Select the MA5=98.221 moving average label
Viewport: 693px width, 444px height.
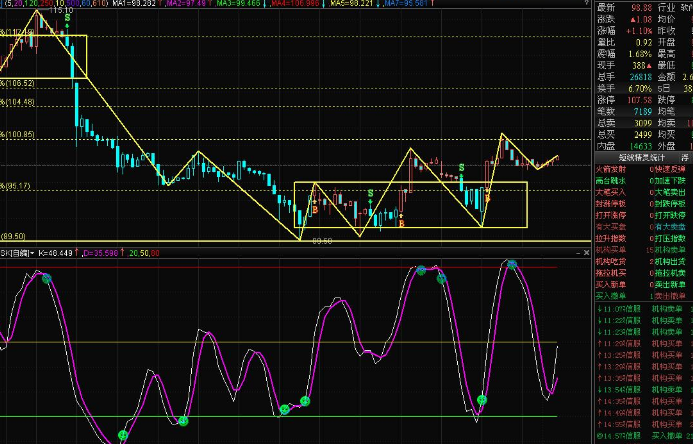352,3
